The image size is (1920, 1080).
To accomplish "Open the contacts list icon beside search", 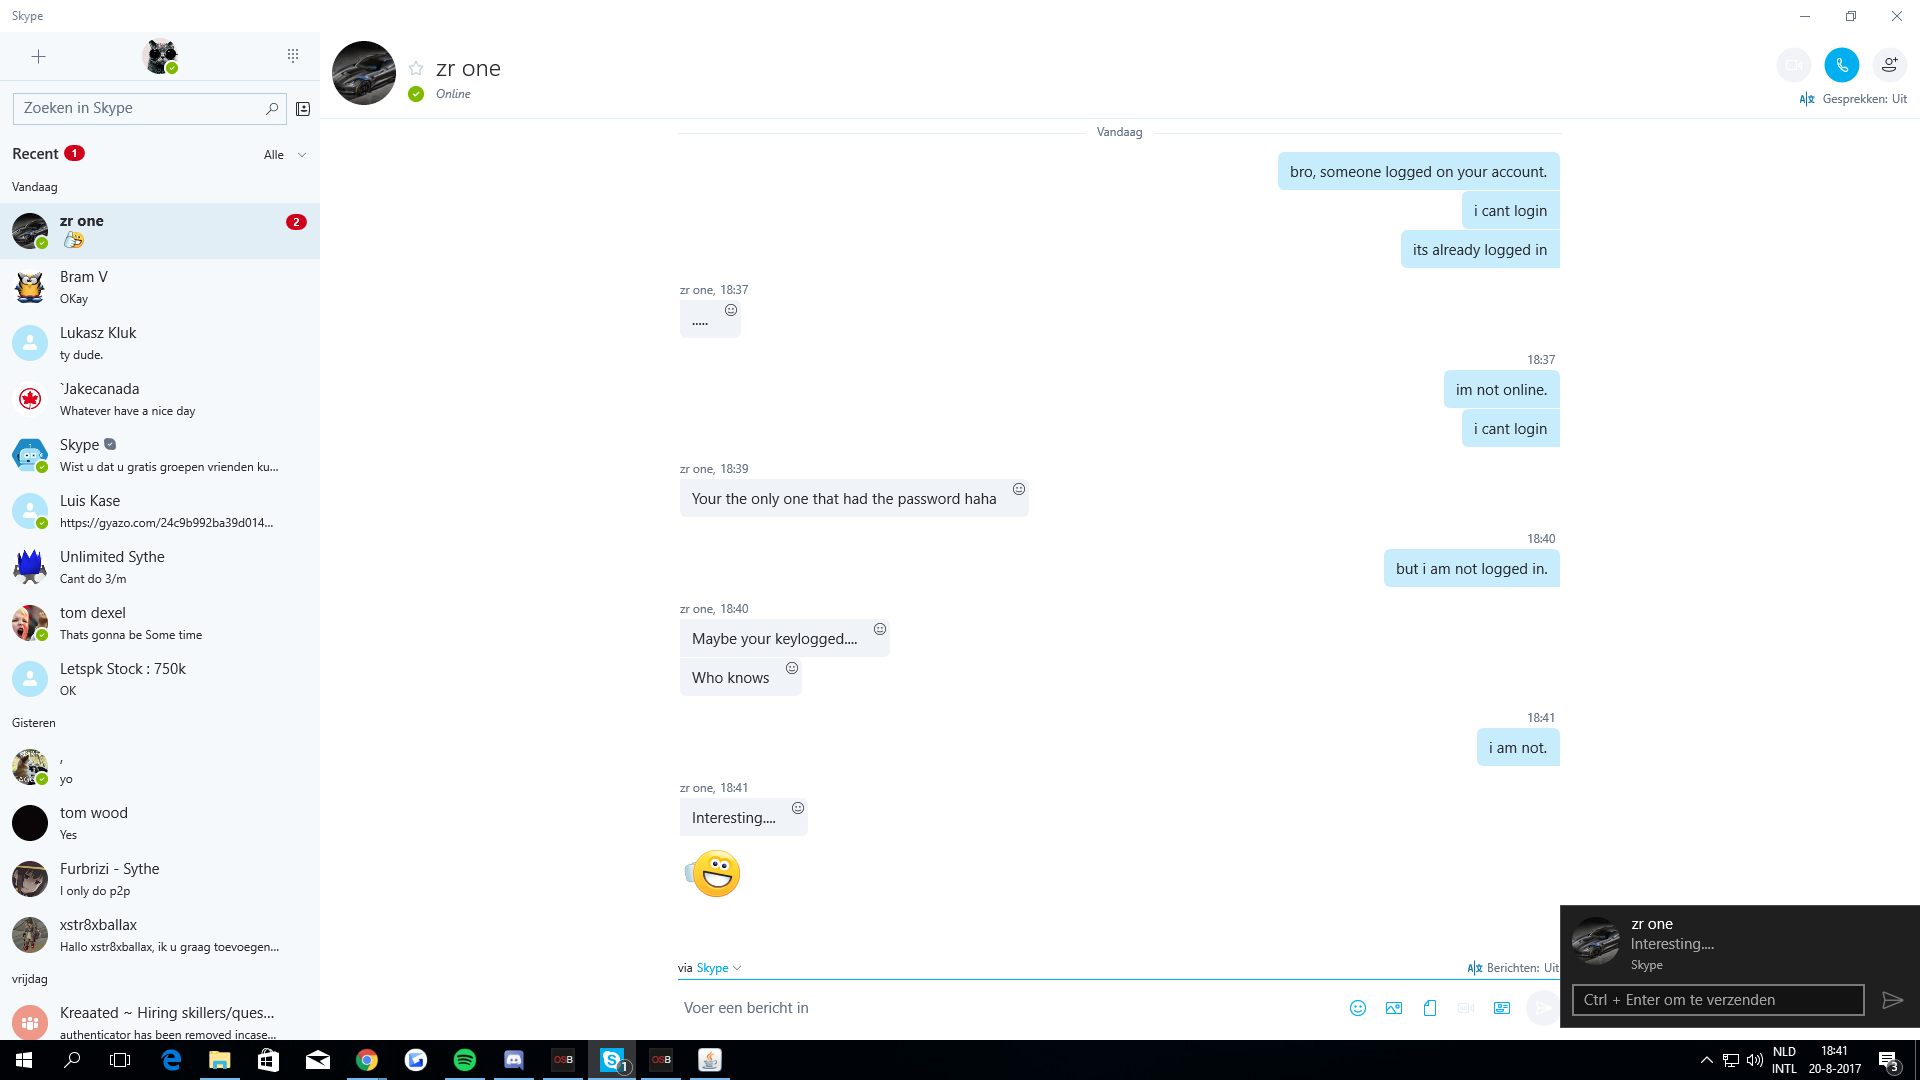I will (303, 109).
